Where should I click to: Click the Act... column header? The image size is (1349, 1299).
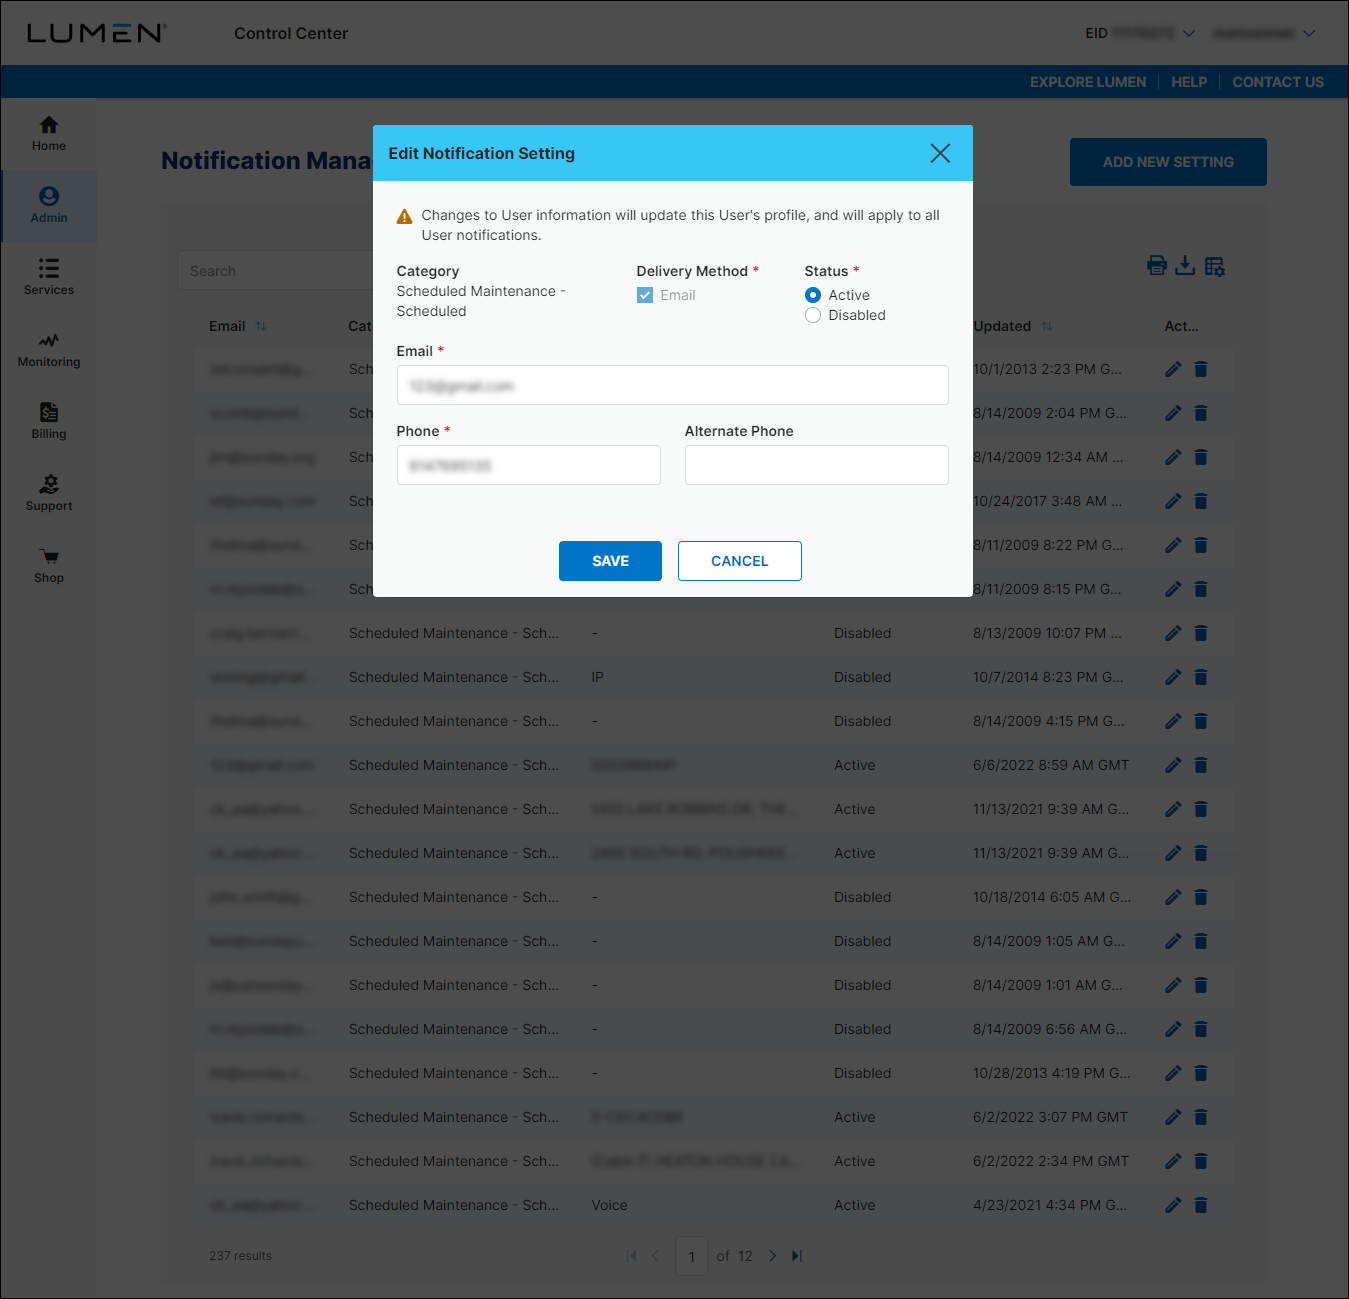(x=1181, y=326)
